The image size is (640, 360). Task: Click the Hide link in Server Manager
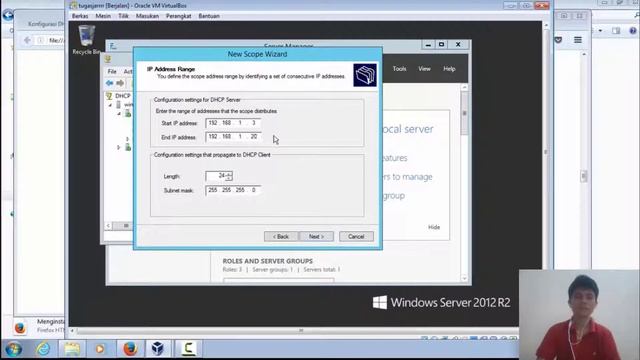[434, 227]
